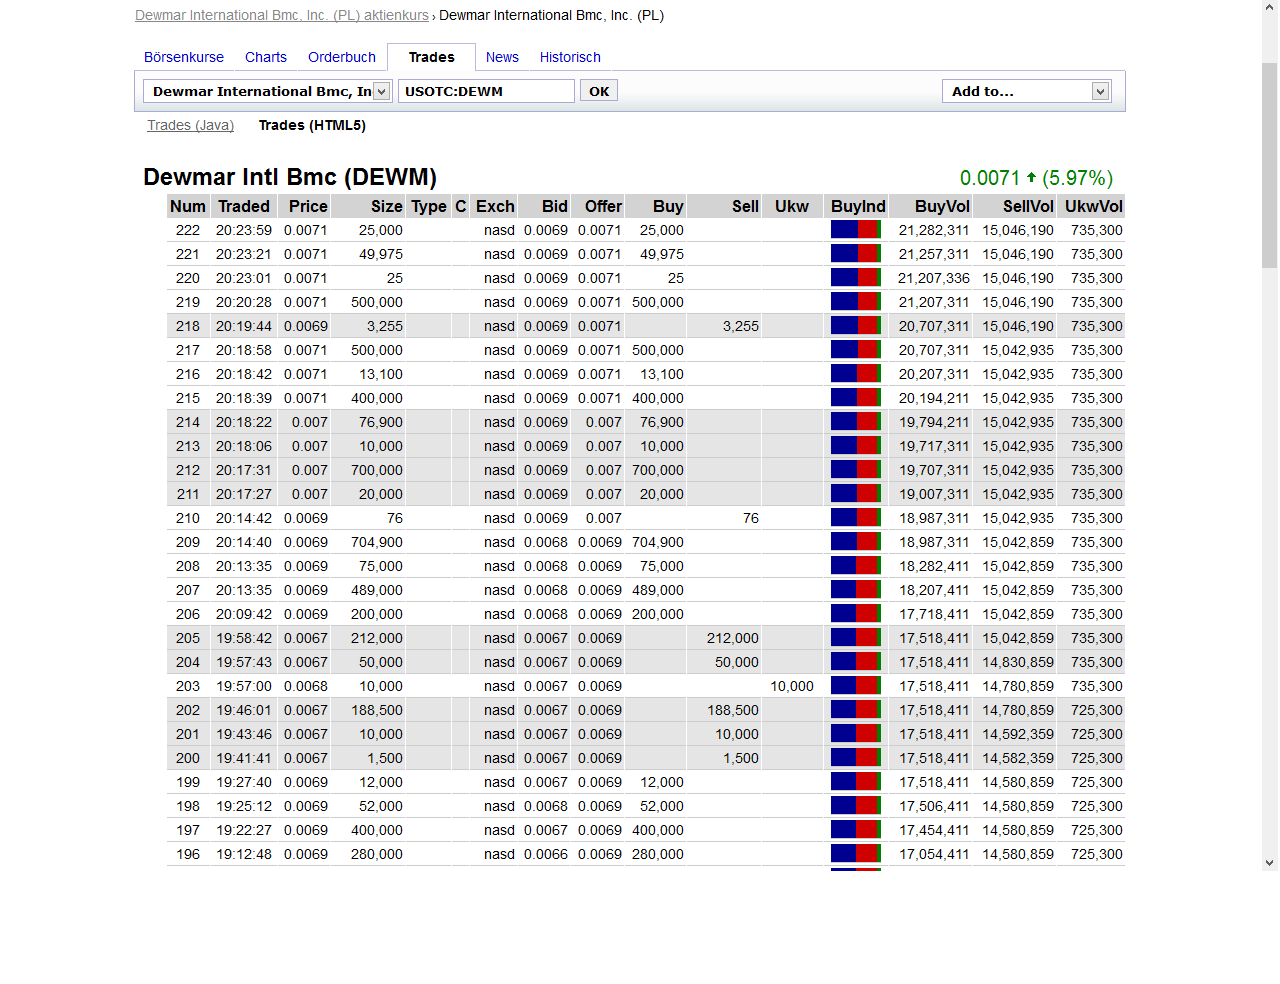Click trade time 20:17:31
The image size is (1280, 984).
tap(244, 470)
